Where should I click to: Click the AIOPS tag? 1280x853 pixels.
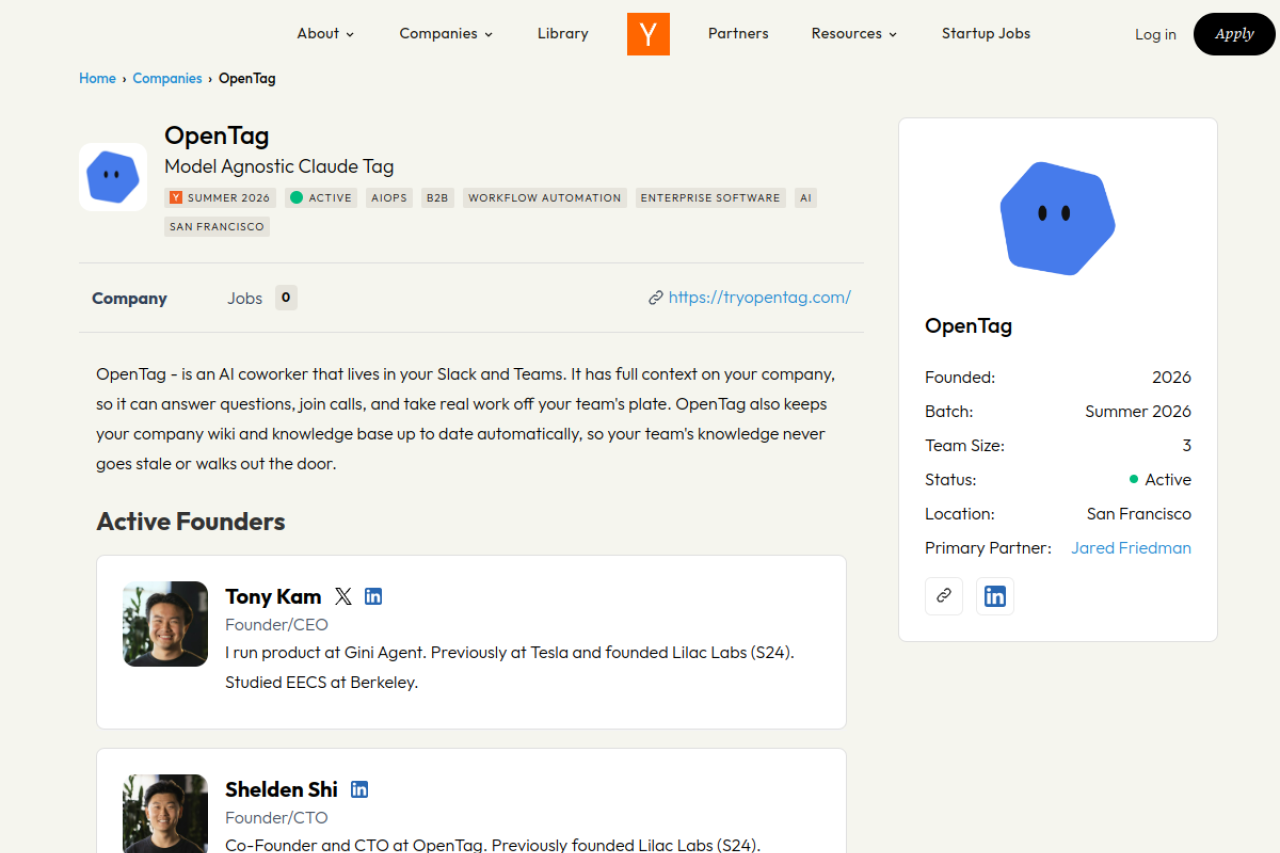pos(389,198)
